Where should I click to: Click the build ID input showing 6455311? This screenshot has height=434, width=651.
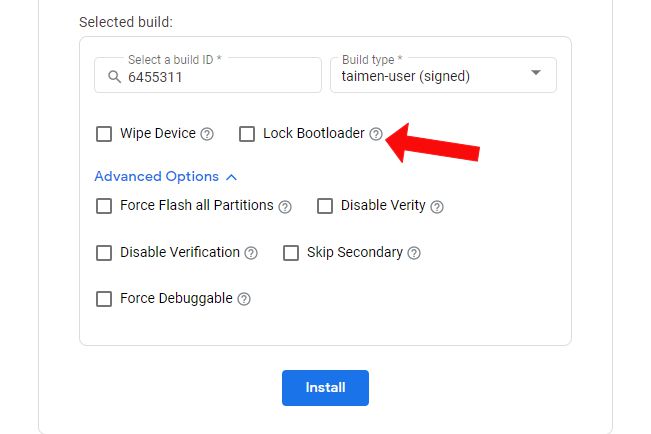215,76
